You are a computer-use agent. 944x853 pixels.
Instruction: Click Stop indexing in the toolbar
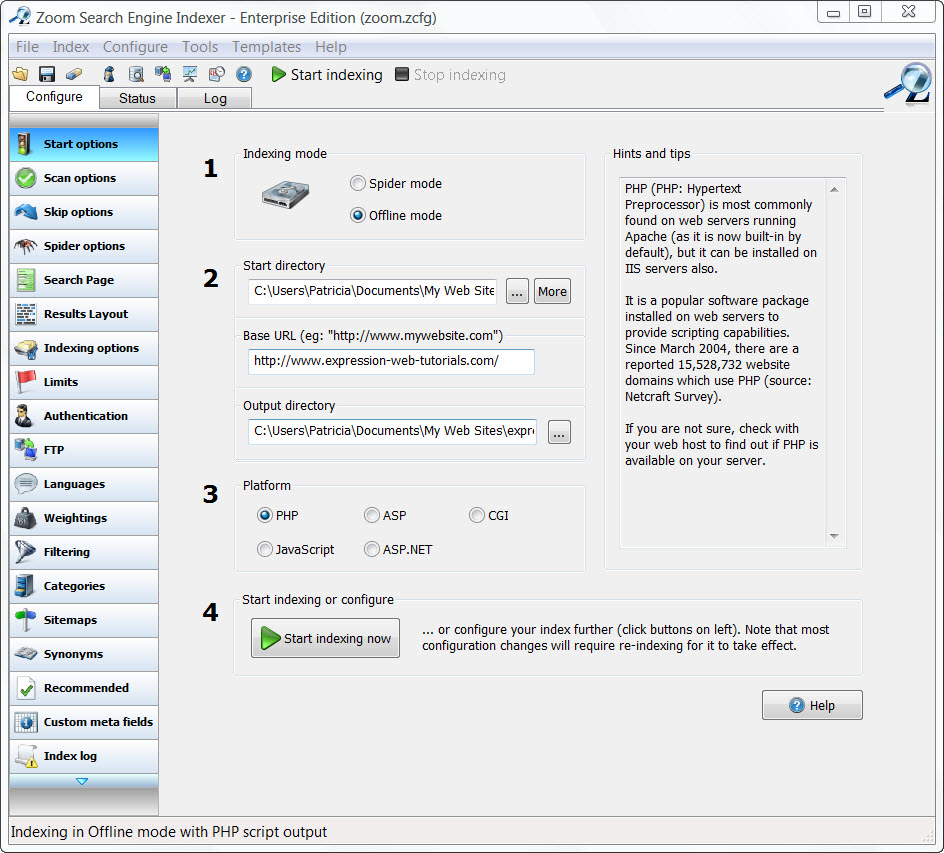450,75
